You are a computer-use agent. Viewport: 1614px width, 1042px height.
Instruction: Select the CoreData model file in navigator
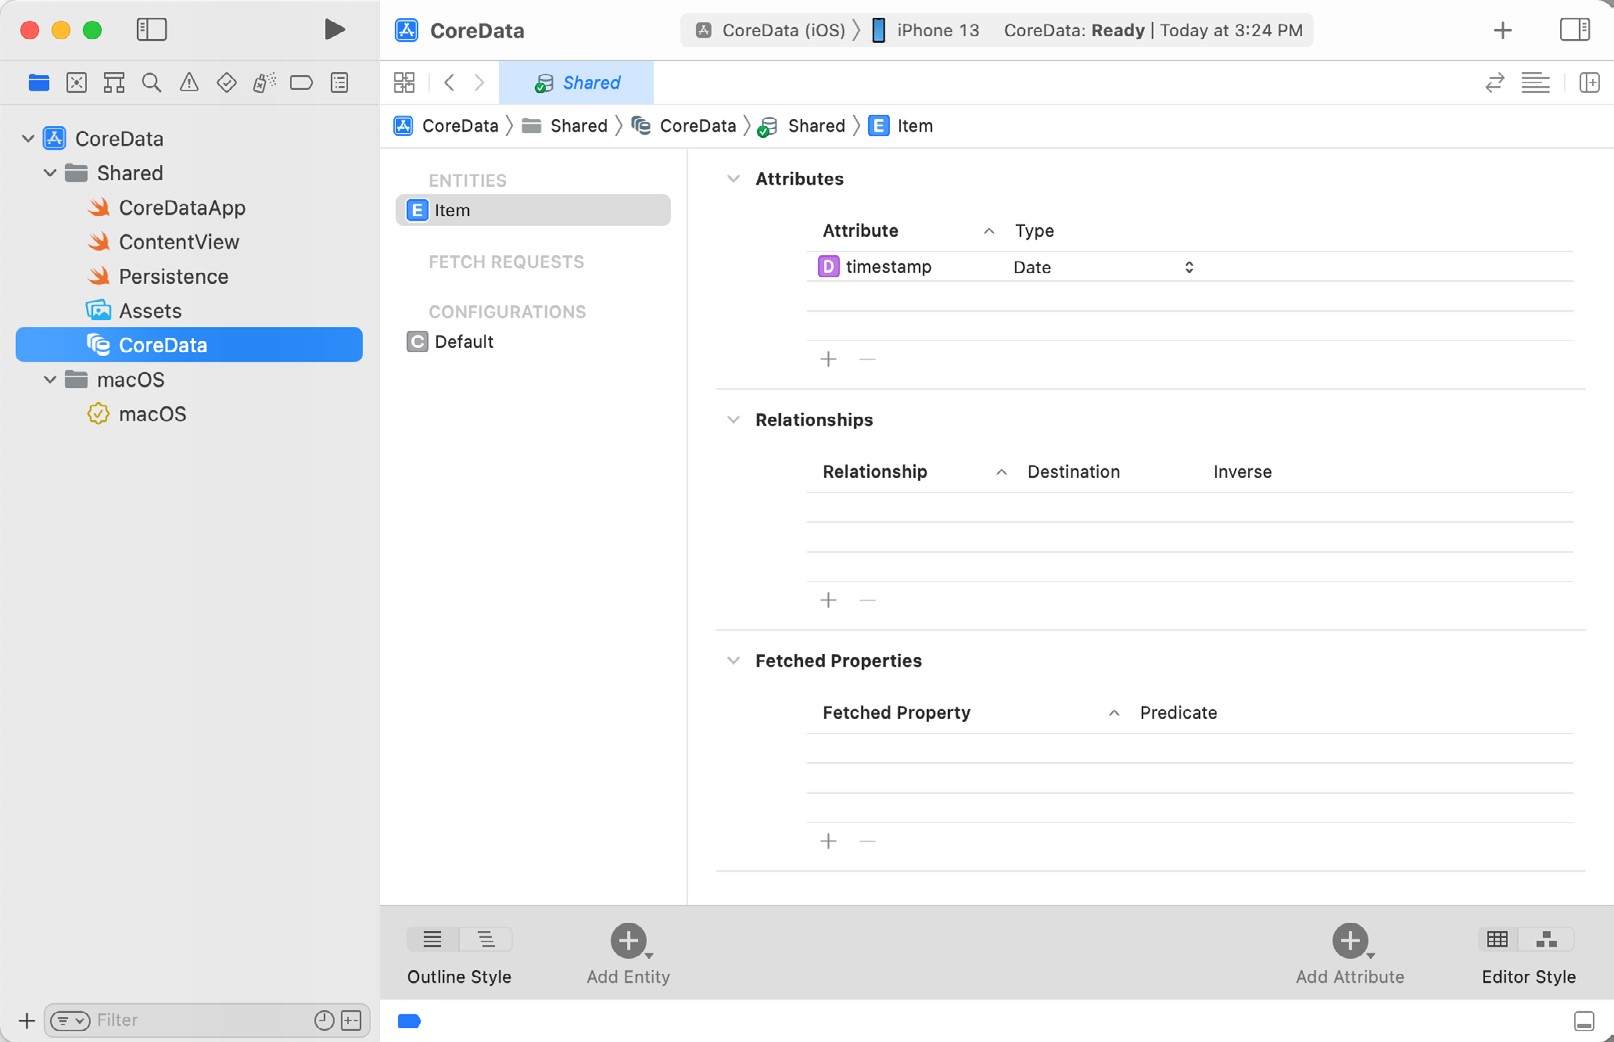click(189, 345)
